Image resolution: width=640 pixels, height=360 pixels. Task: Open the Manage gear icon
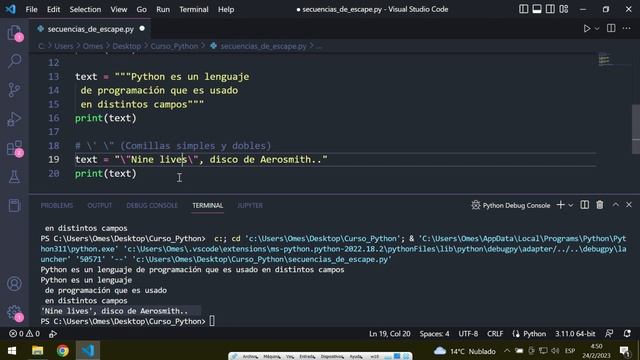[x=14, y=313]
